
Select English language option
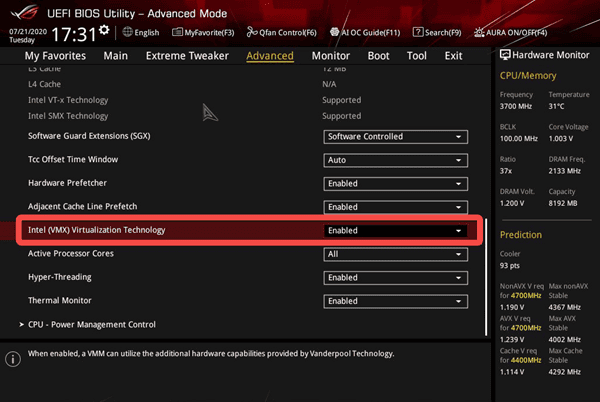point(147,33)
